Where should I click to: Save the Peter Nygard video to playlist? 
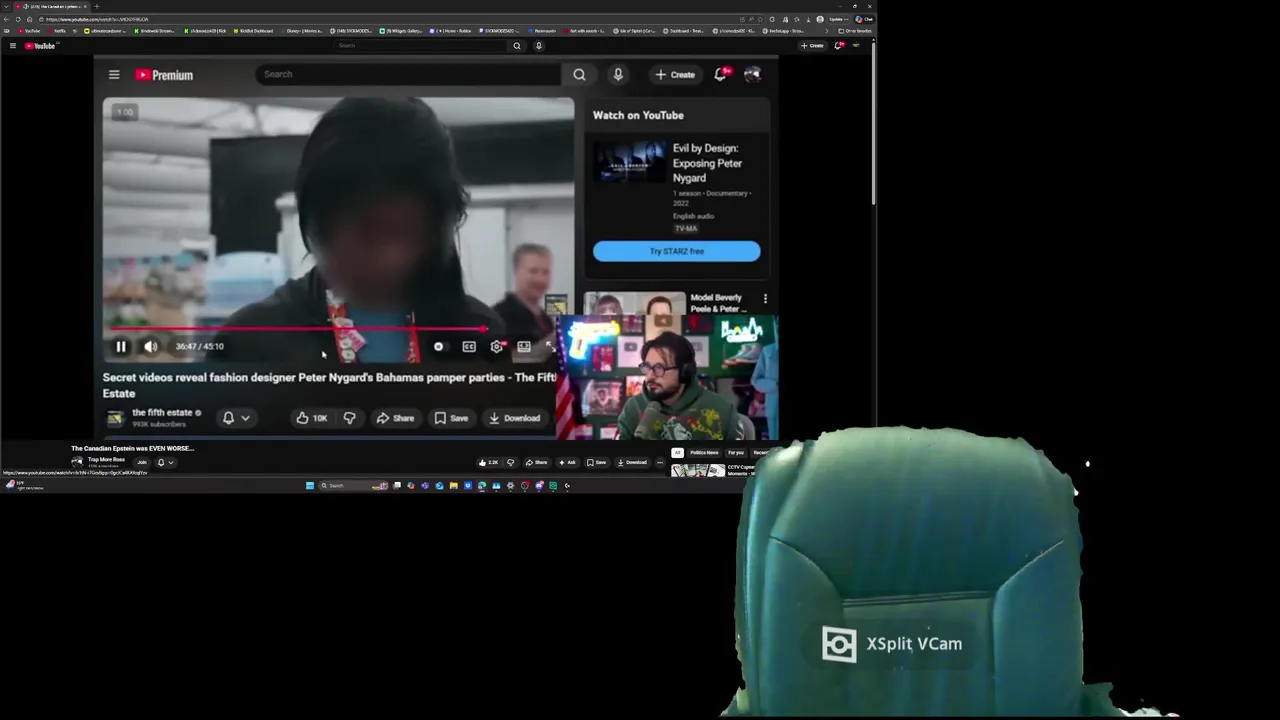point(451,418)
